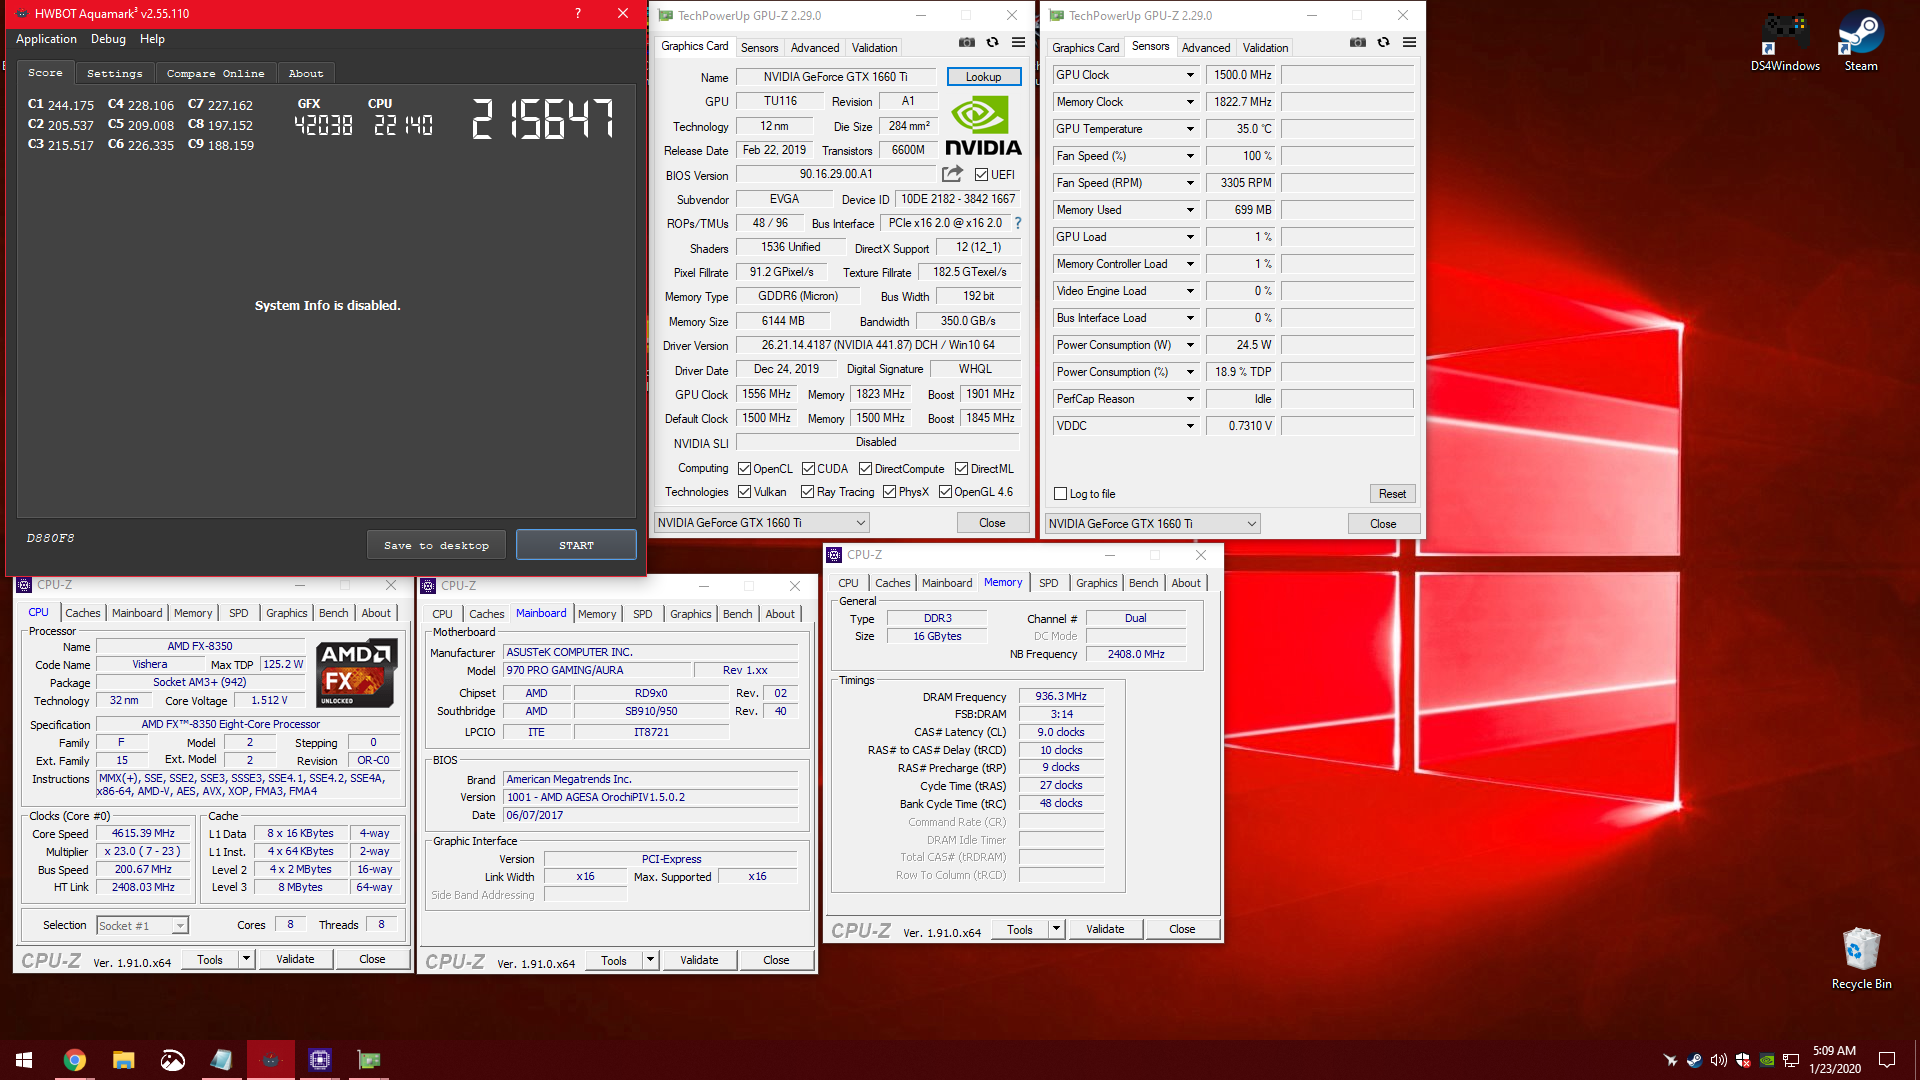Toggle the Ray Tracing checkbox

[808, 492]
